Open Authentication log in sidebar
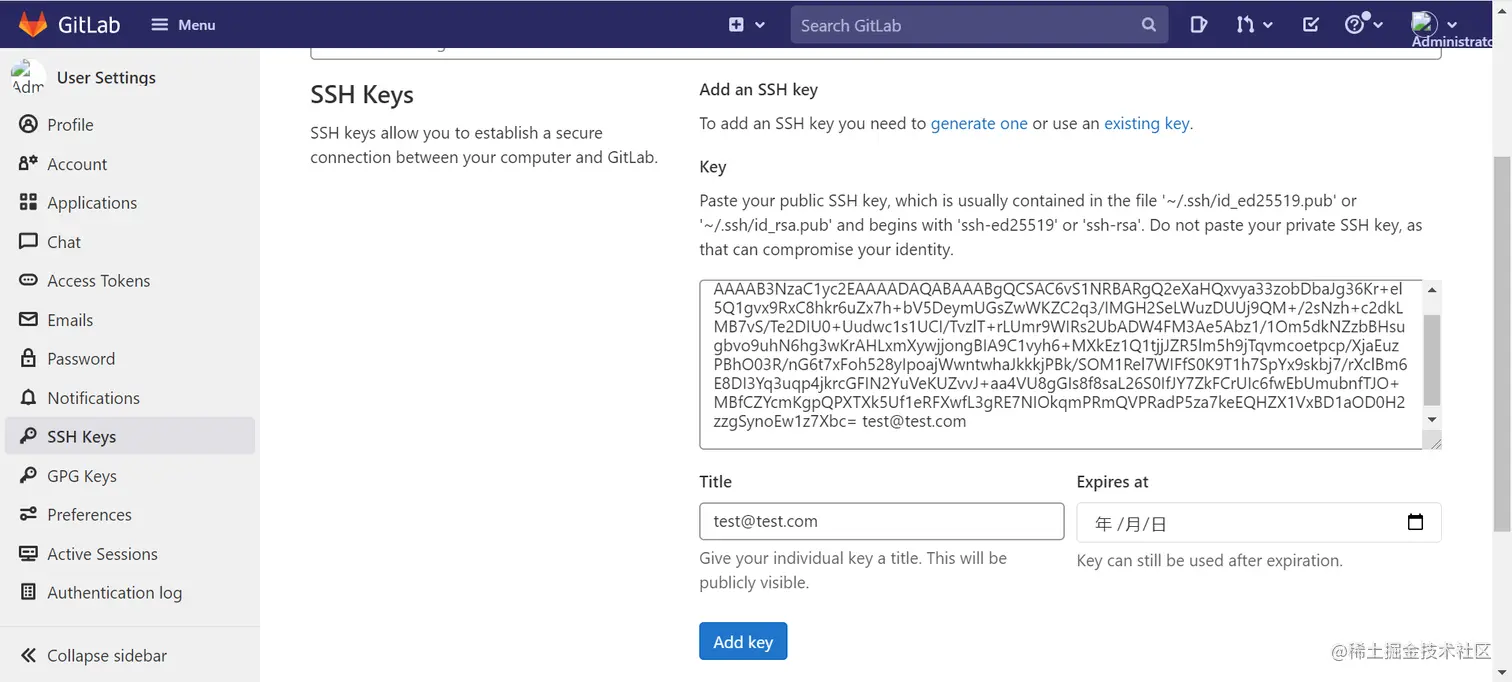 click(x=114, y=593)
